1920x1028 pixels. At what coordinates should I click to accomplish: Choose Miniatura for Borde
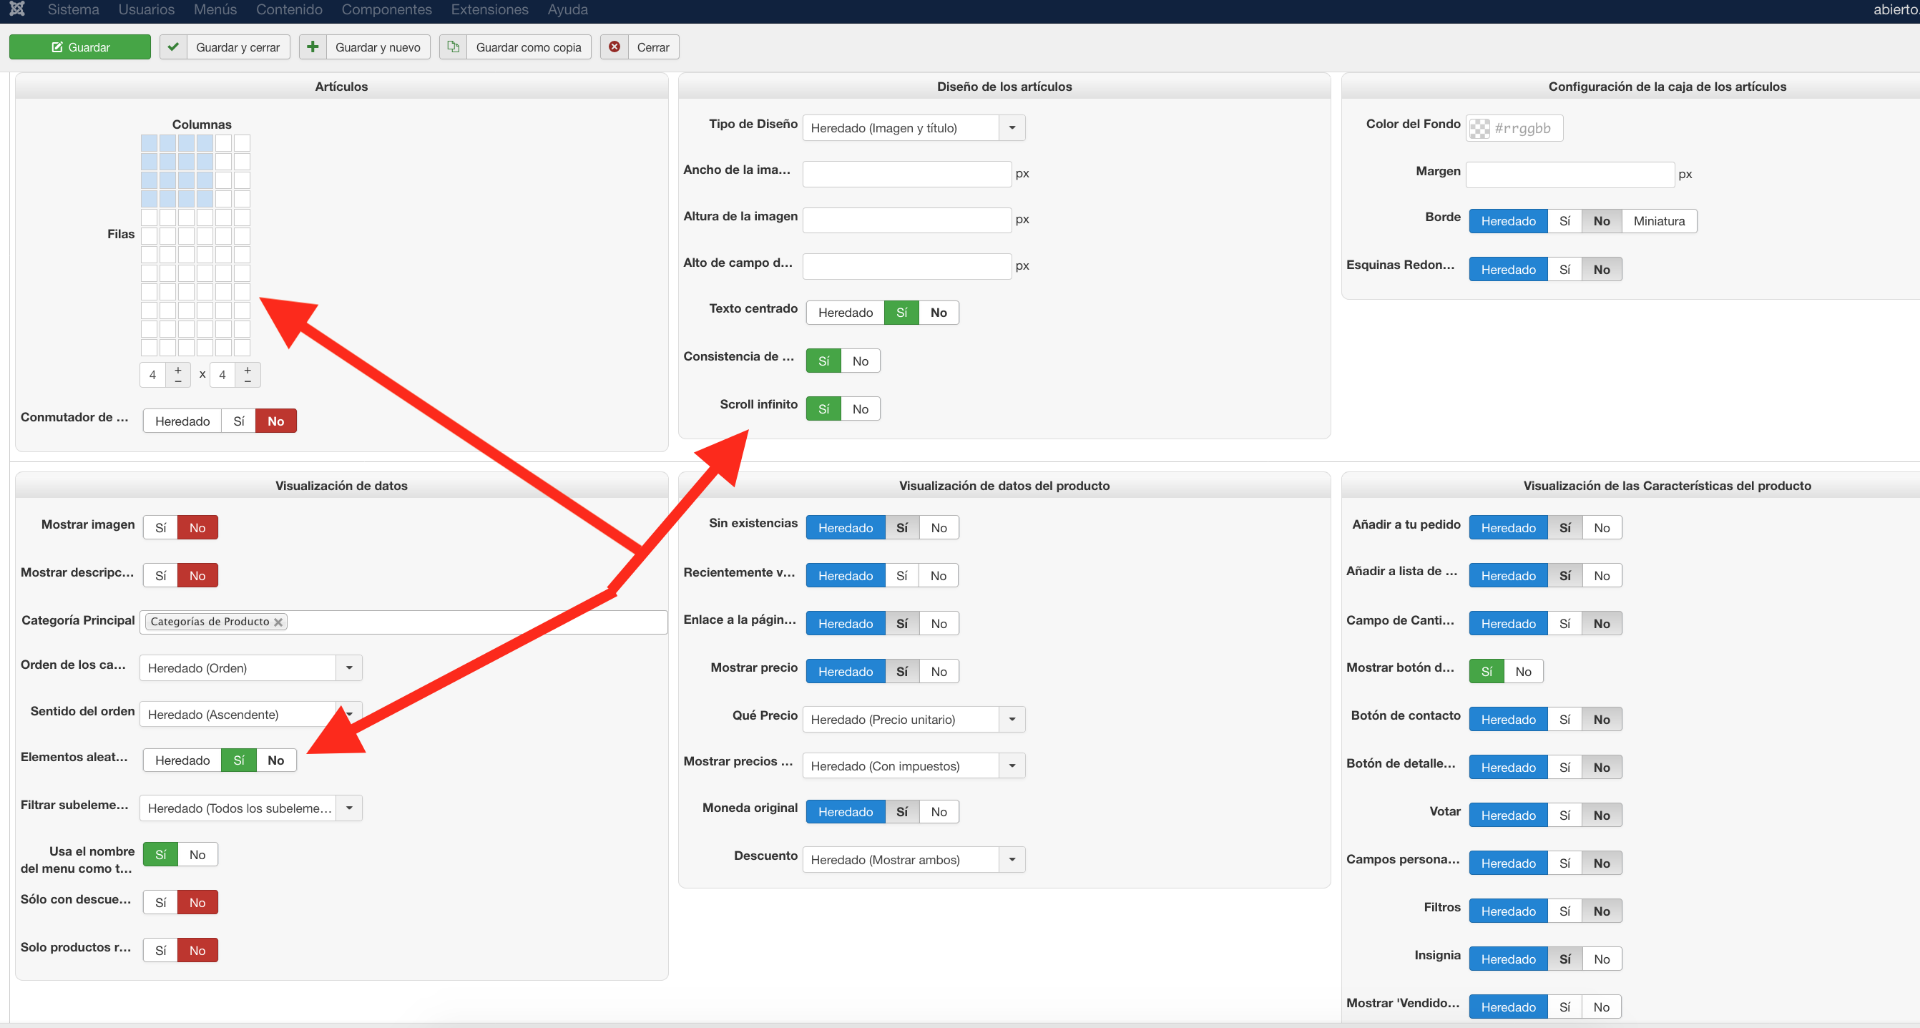[1659, 221]
